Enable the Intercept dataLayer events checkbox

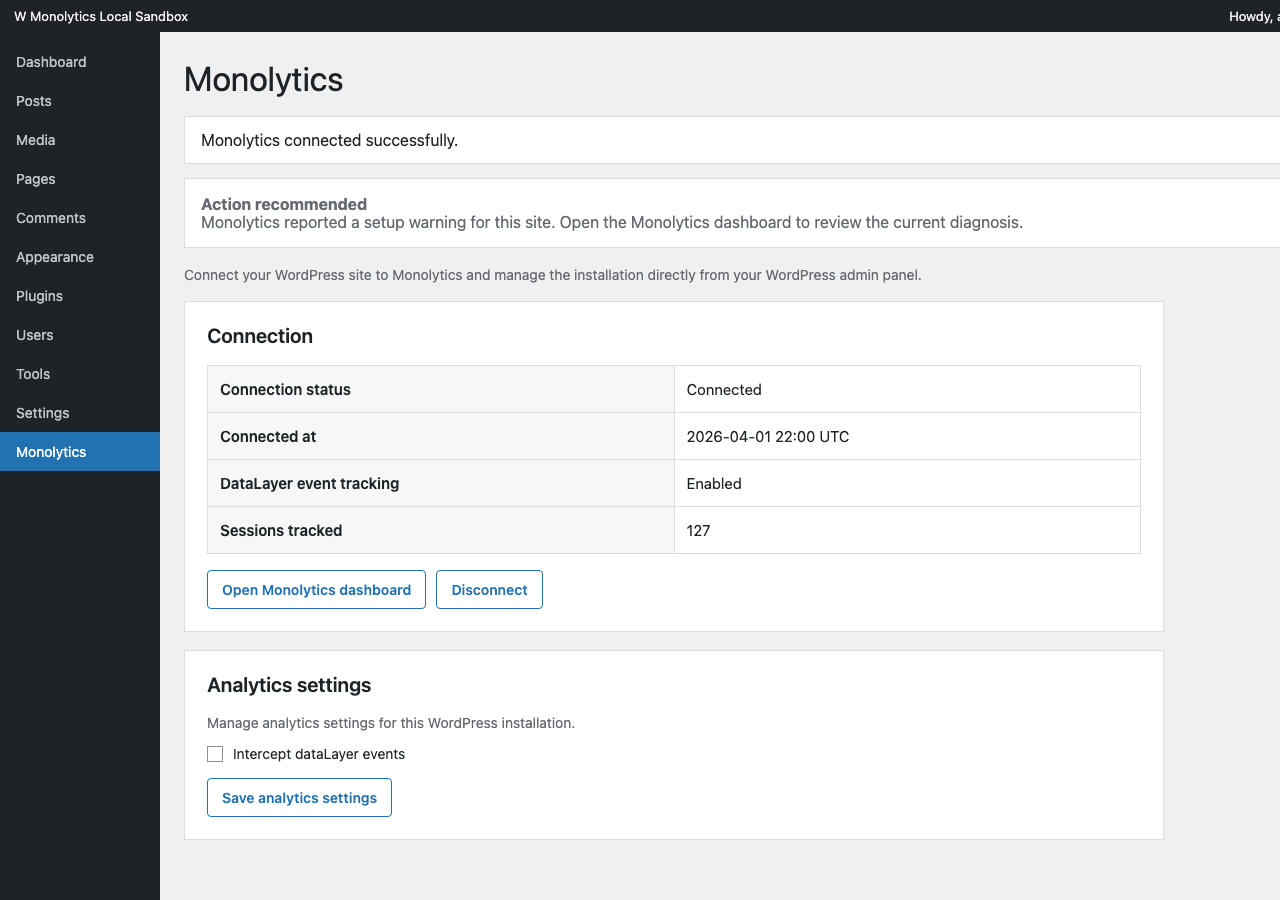[215, 753]
